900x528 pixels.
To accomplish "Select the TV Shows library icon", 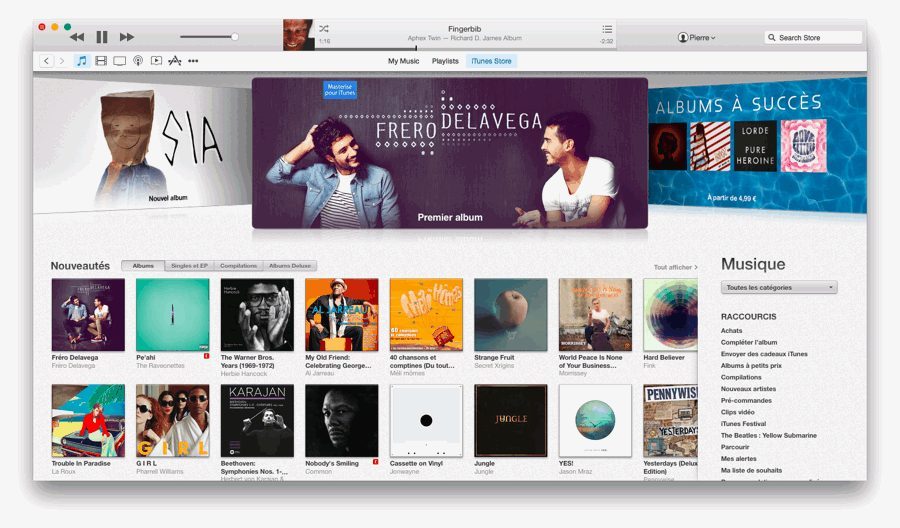I will pos(119,61).
